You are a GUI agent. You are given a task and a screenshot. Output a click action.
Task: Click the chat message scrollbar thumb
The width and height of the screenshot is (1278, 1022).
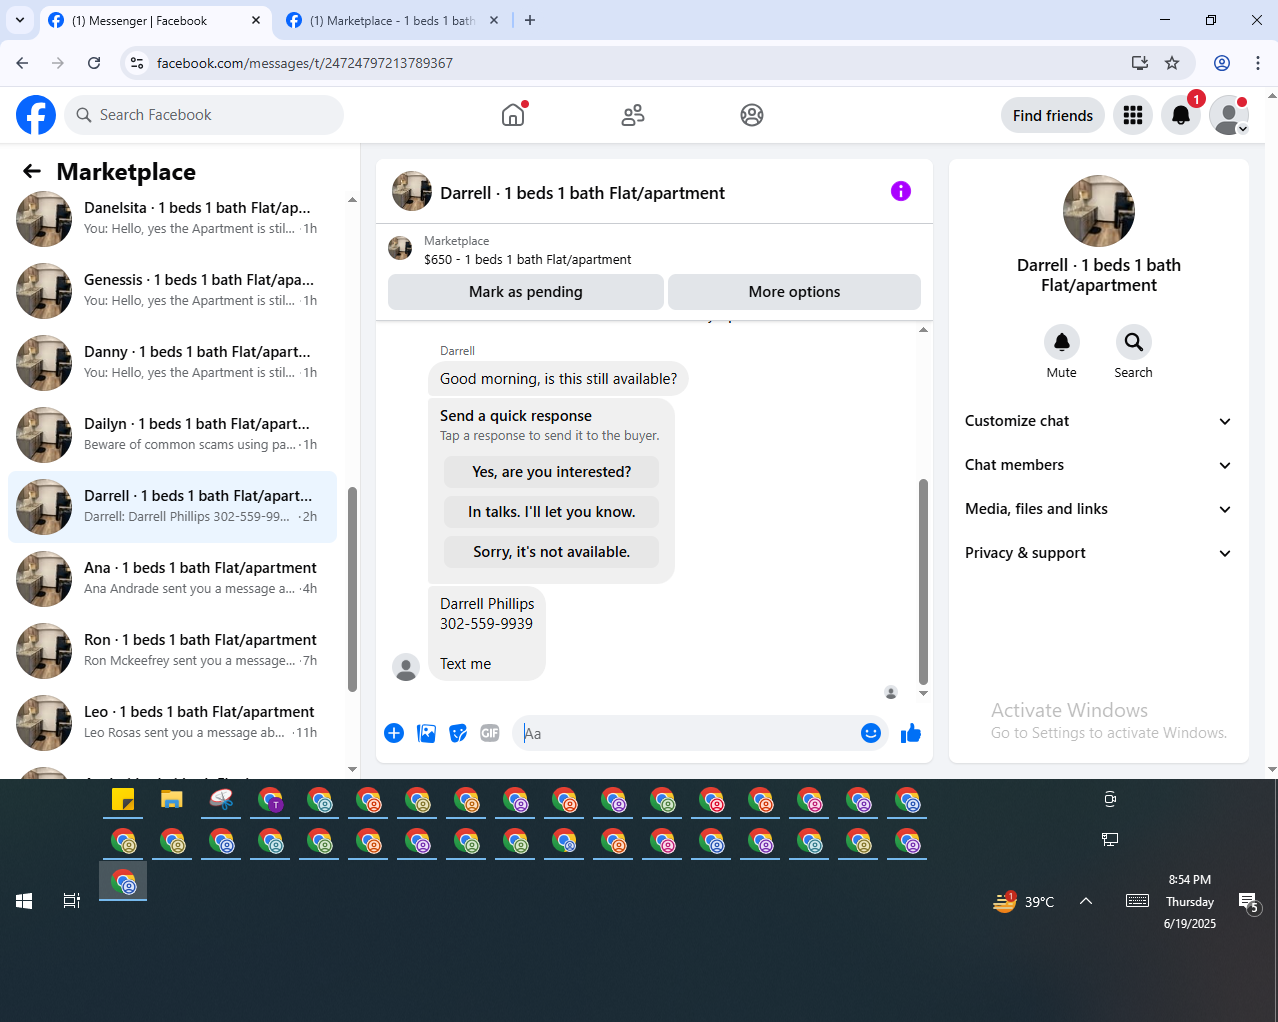pos(923,582)
